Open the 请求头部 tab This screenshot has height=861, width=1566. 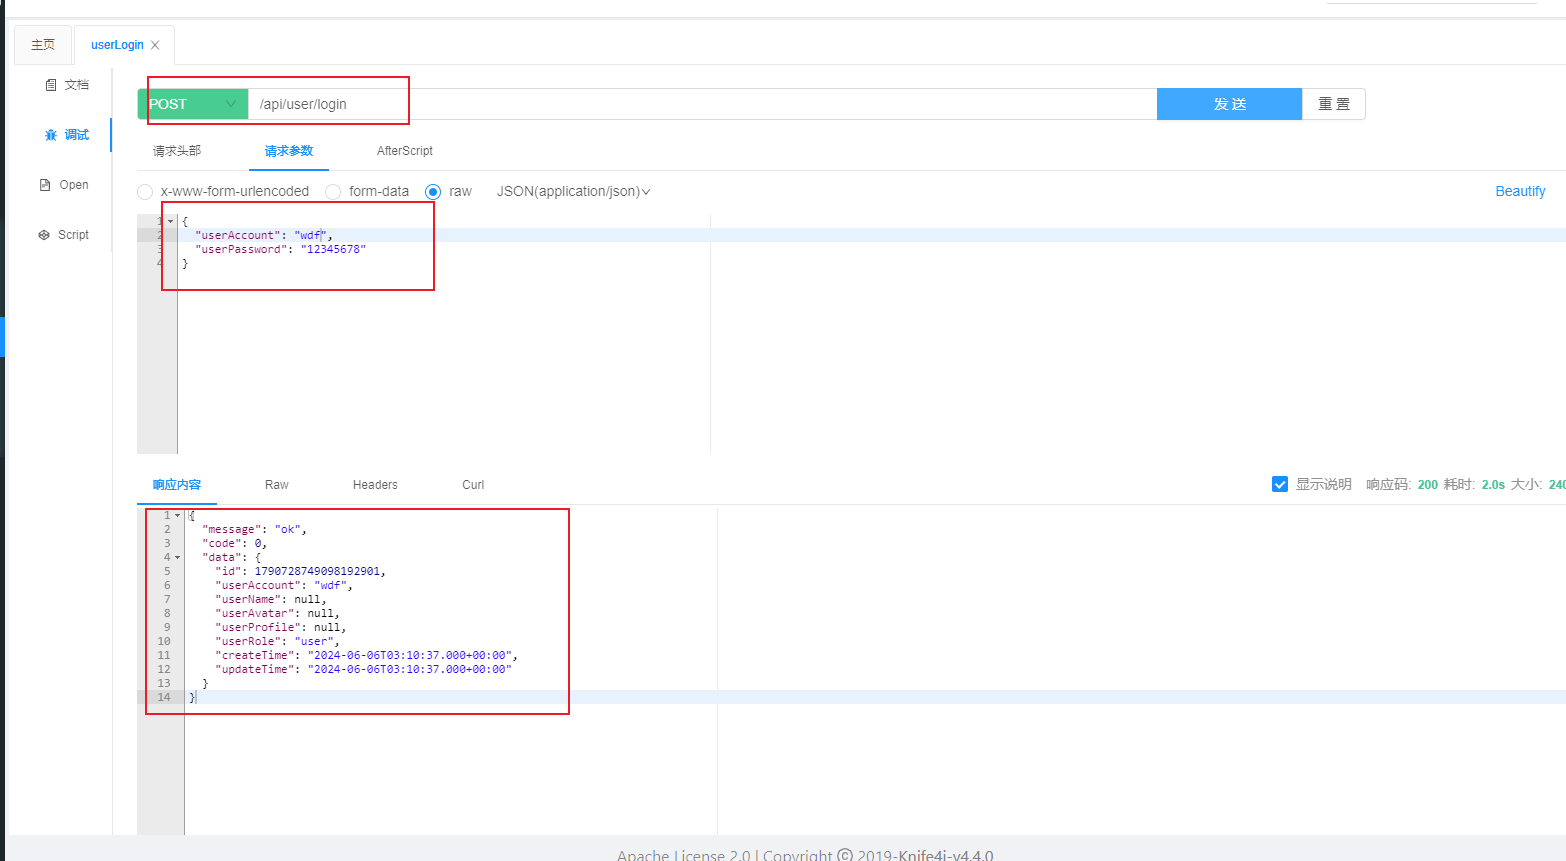177,151
